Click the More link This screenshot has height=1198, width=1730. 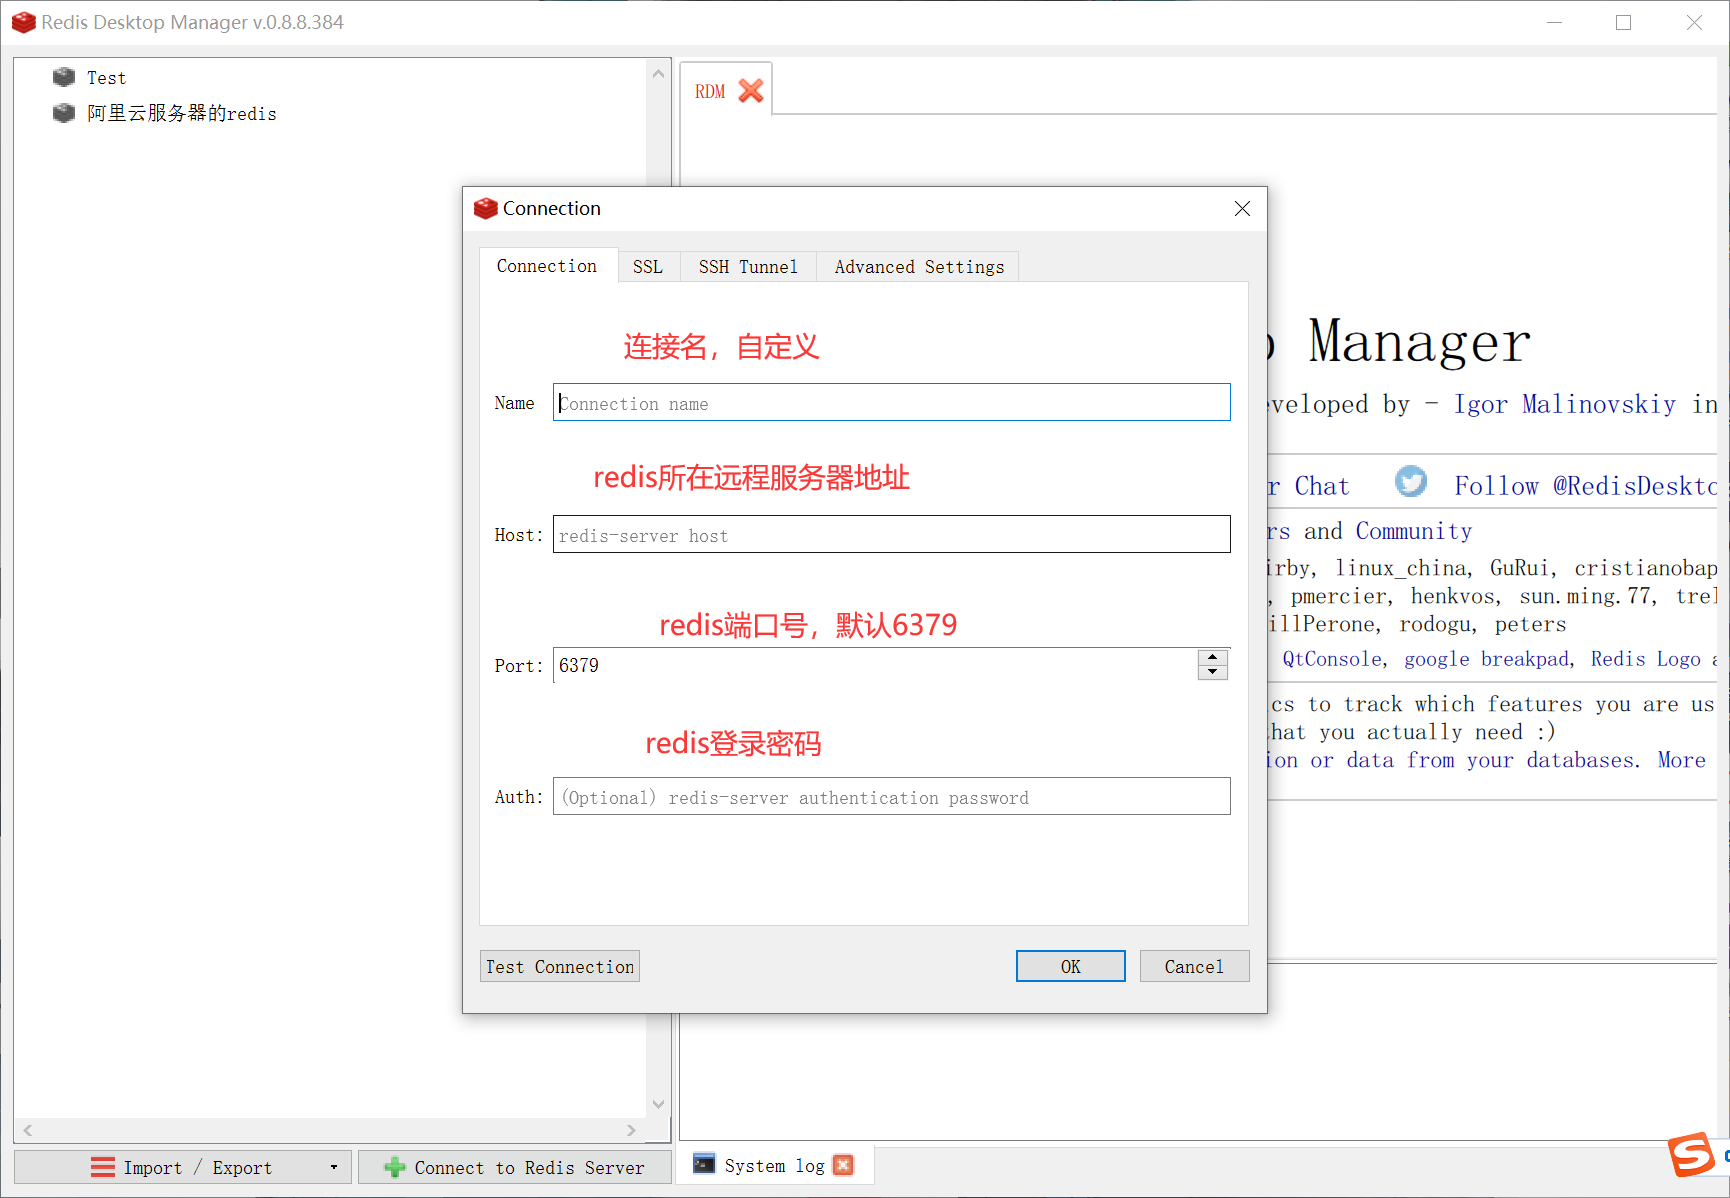[x=1681, y=760]
